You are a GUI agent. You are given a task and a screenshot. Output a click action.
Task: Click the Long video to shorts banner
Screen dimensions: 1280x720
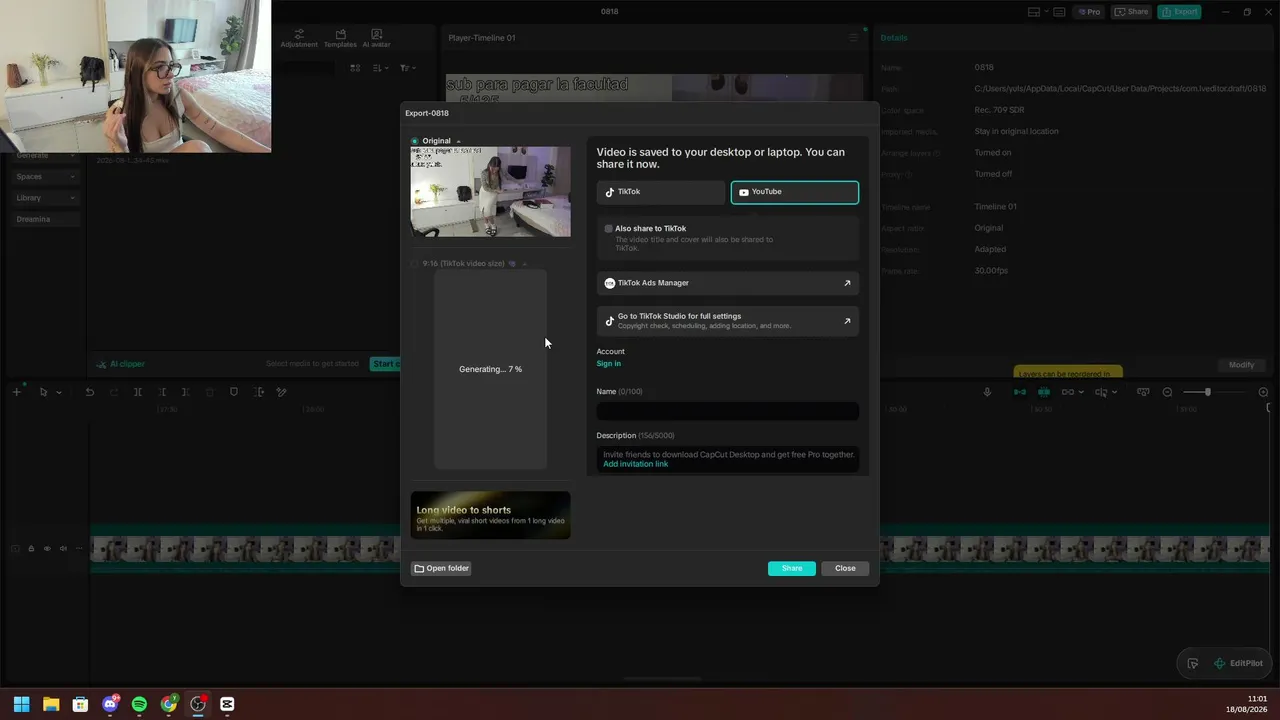[x=491, y=515]
